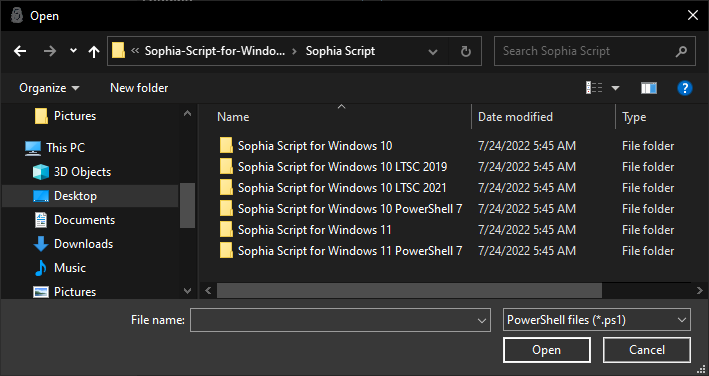709x376 pixels.
Task: Select the 3D Objects sidebar icon
Action: tap(41, 172)
